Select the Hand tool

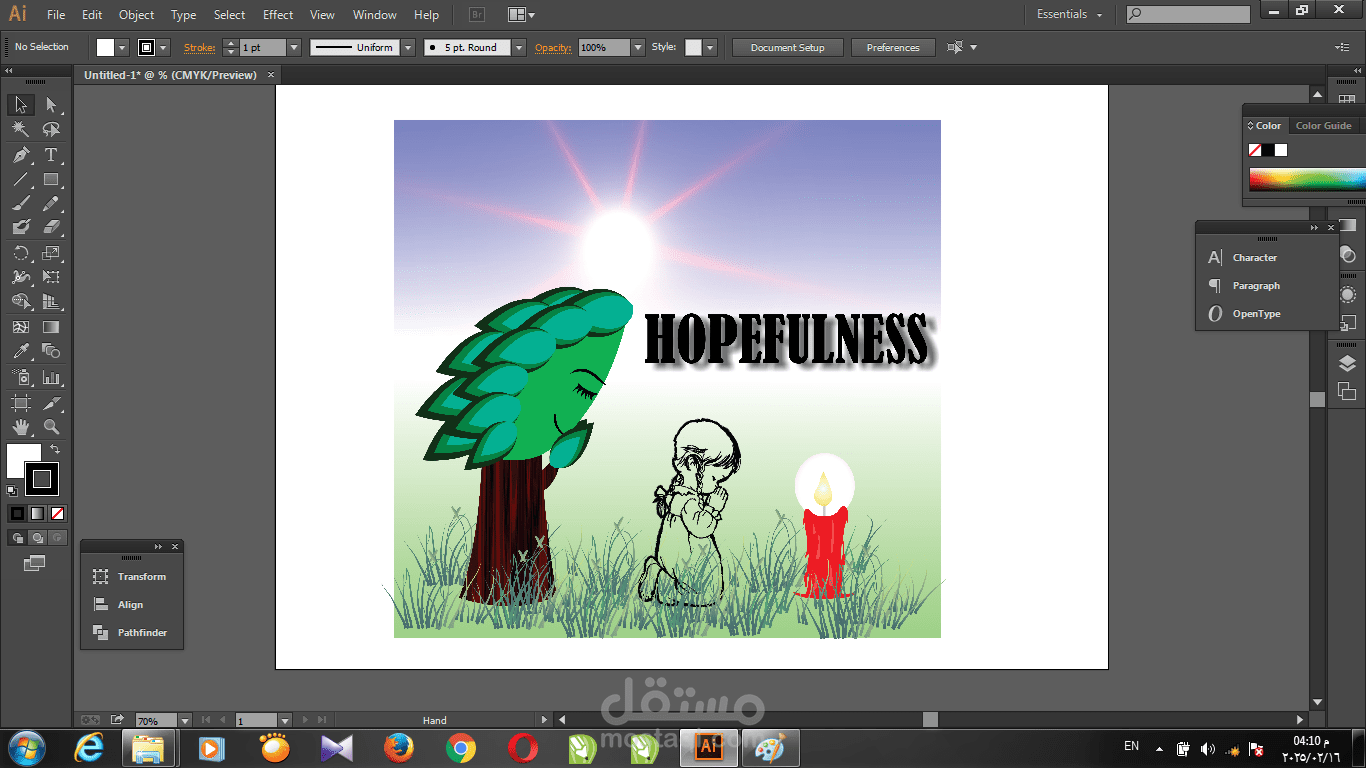click(x=21, y=427)
